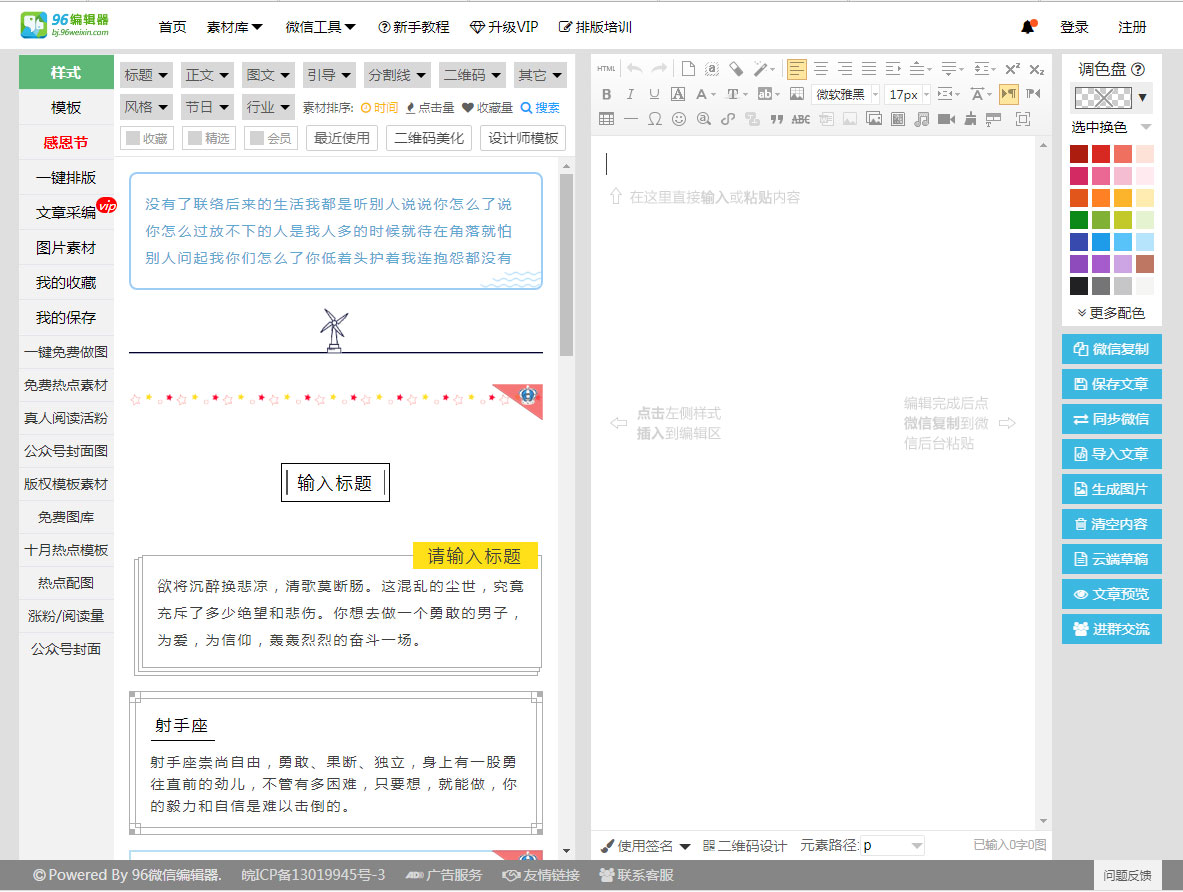Click the 微信复制 button

tap(1111, 349)
